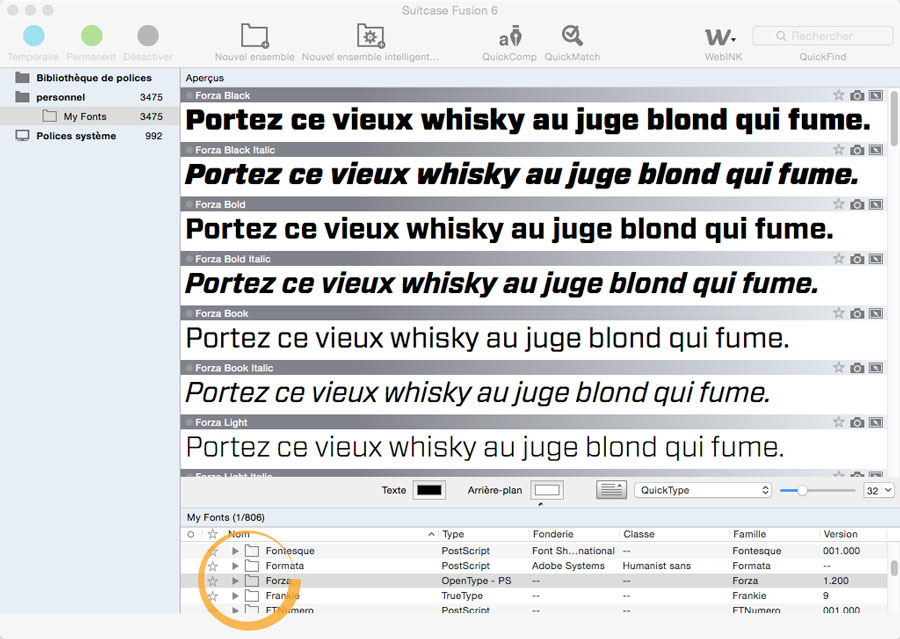Sort by favorites star column header

[x=212, y=534]
